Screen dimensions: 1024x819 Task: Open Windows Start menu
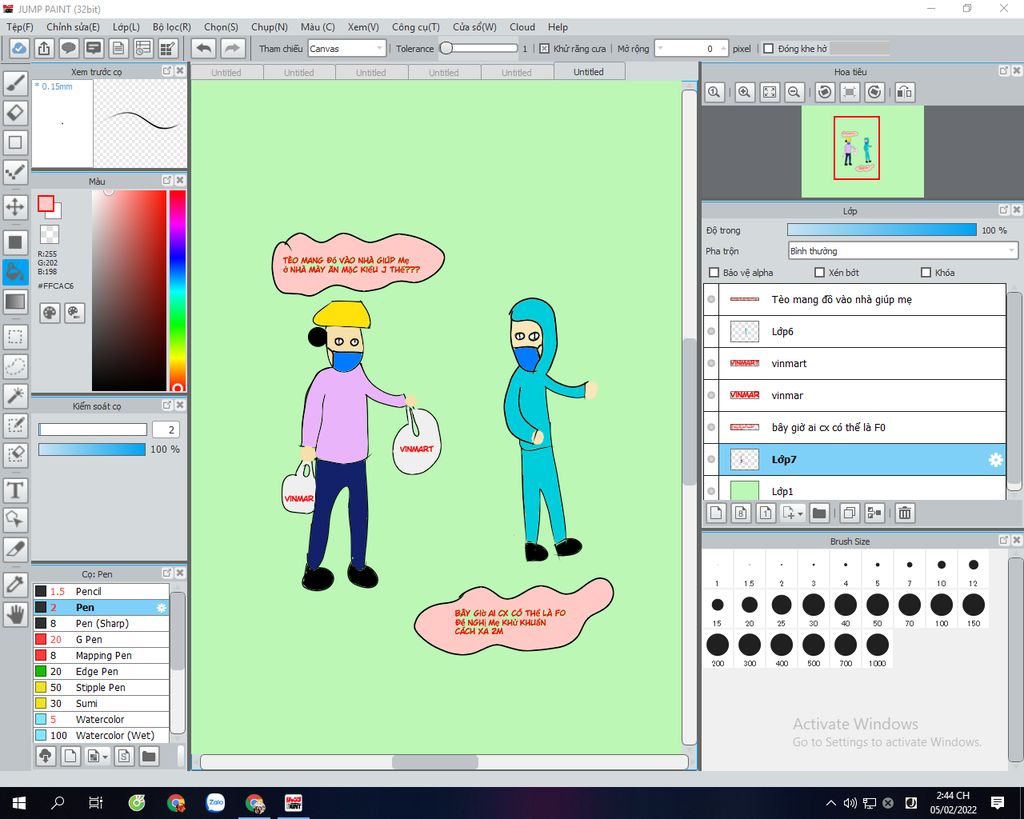(x=18, y=803)
